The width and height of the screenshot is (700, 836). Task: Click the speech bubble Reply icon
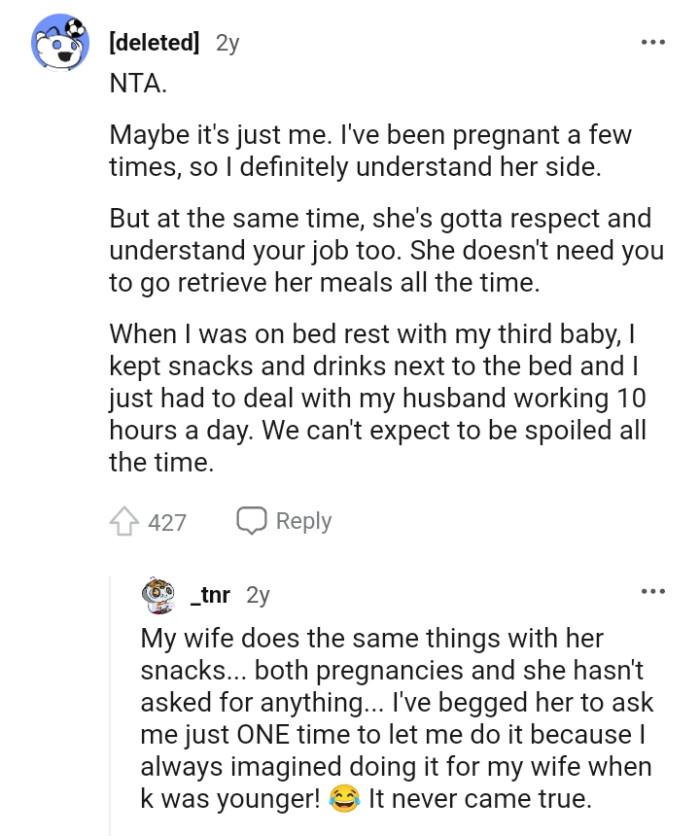pyautogui.click(x=251, y=520)
